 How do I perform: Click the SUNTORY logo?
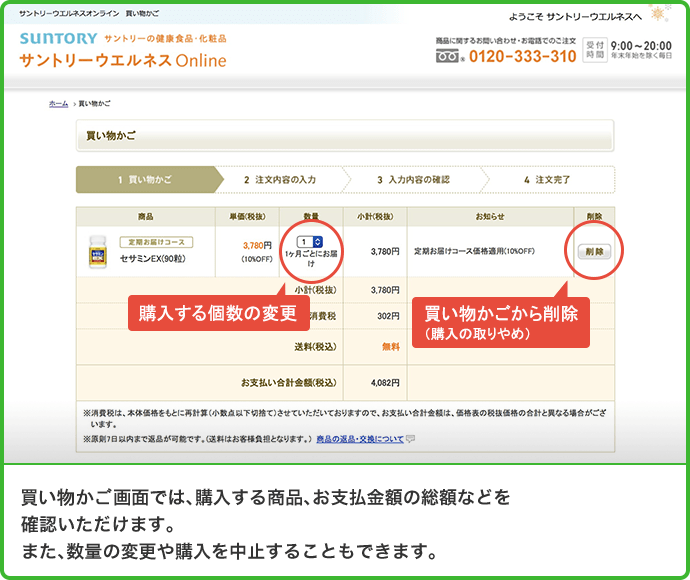point(58,39)
